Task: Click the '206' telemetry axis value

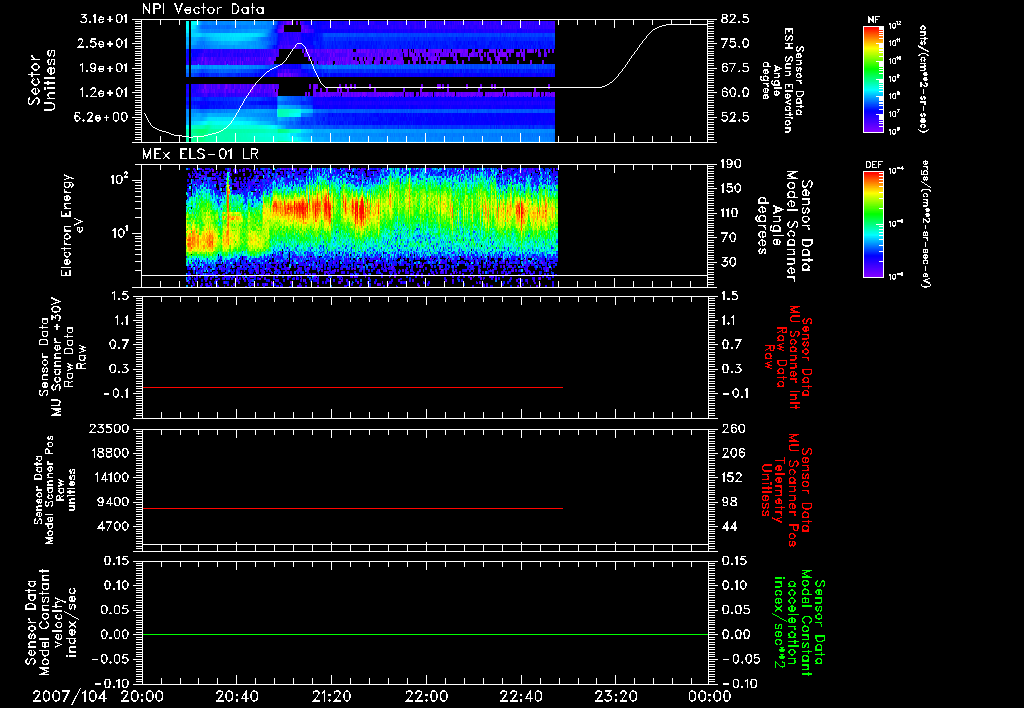Action: 731,453
